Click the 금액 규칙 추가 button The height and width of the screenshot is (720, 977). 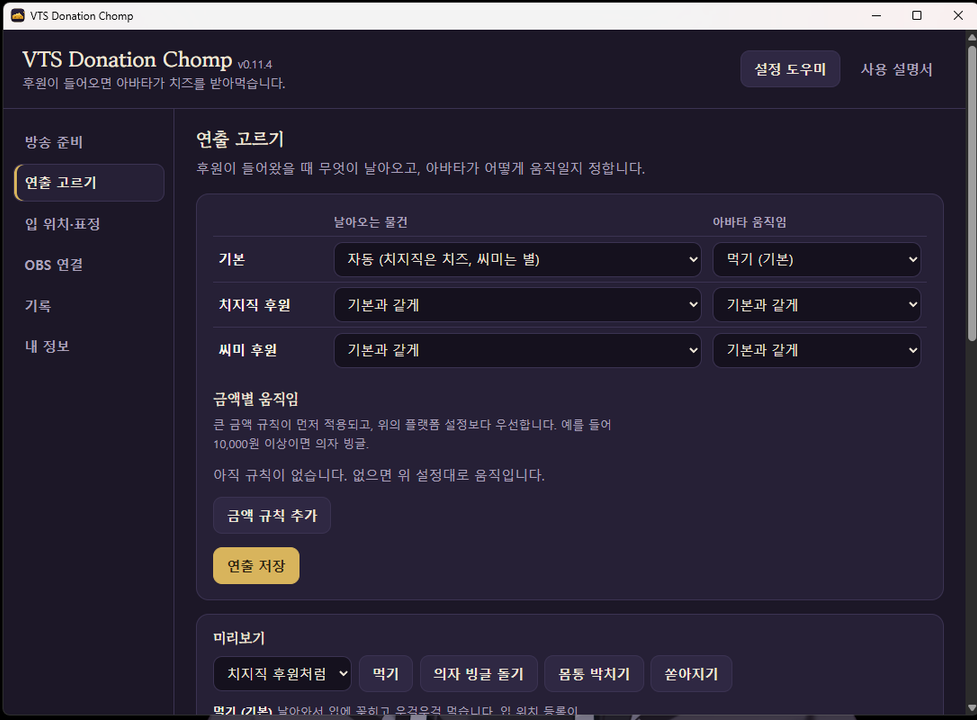tap(272, 515)
